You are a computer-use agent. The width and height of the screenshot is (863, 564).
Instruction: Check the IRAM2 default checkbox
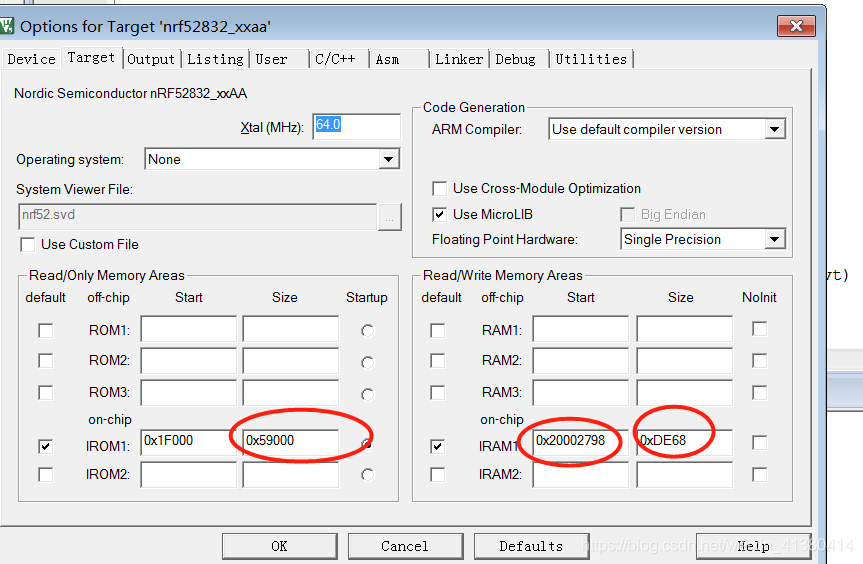point(438,474)
